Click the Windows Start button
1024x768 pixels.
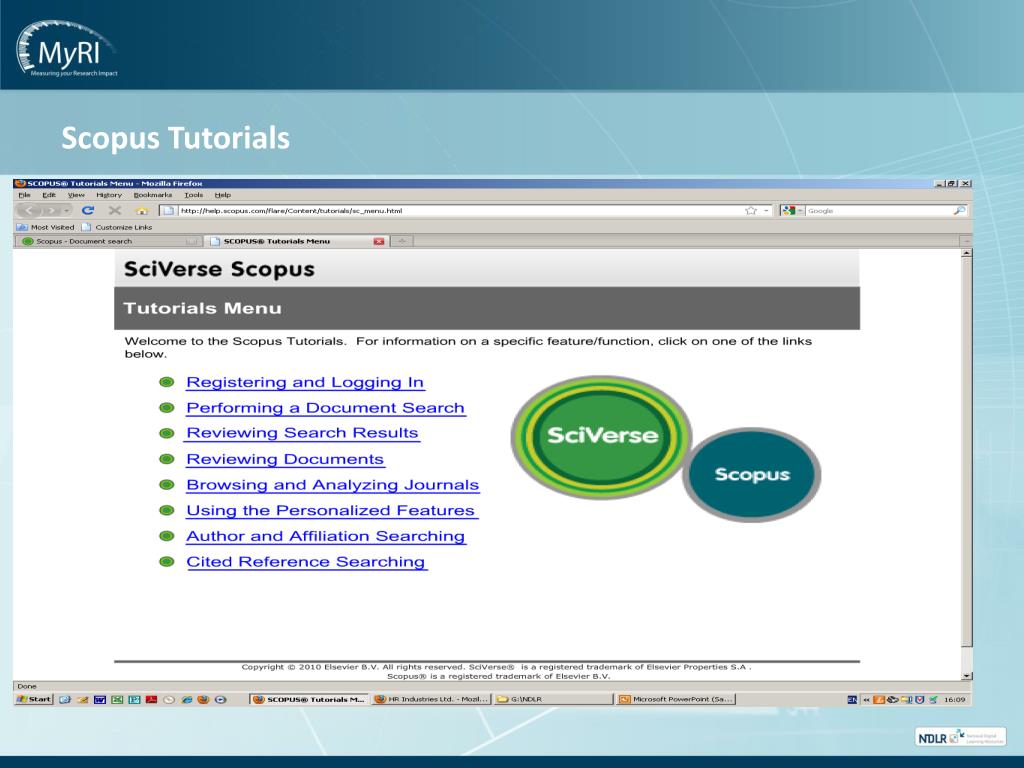tap(33, 699)
